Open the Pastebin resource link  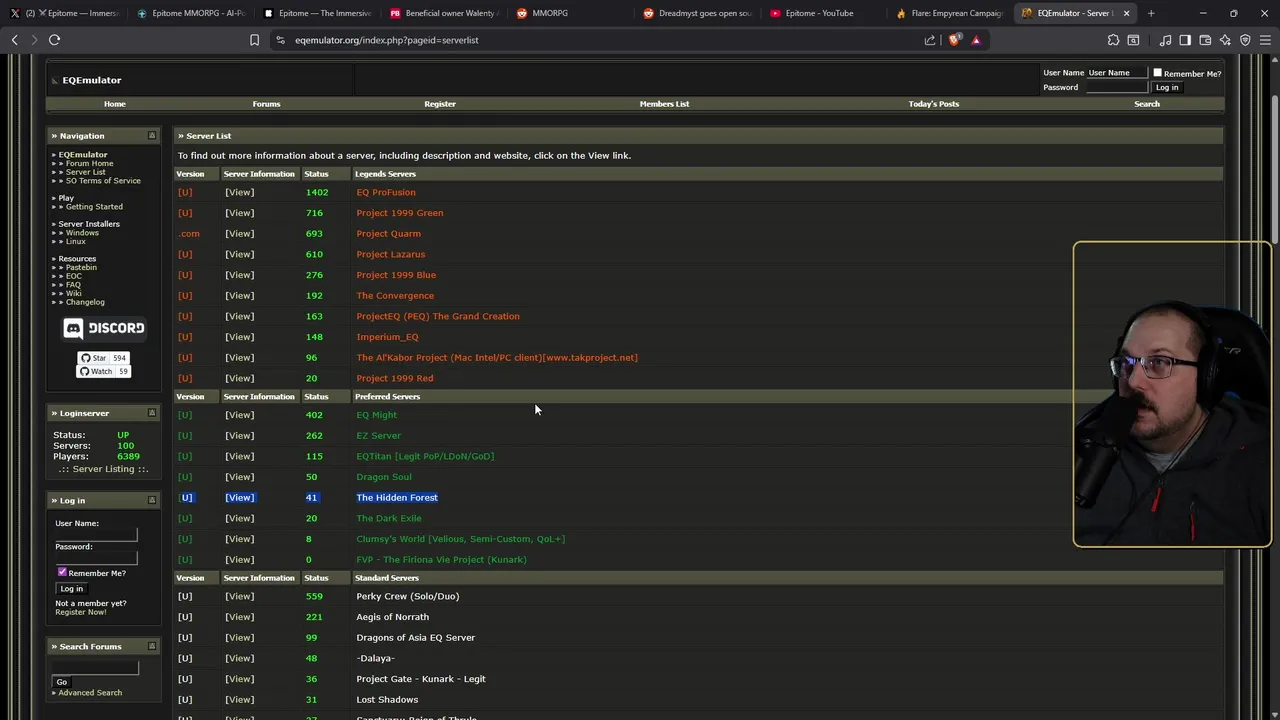coord(81,267)
